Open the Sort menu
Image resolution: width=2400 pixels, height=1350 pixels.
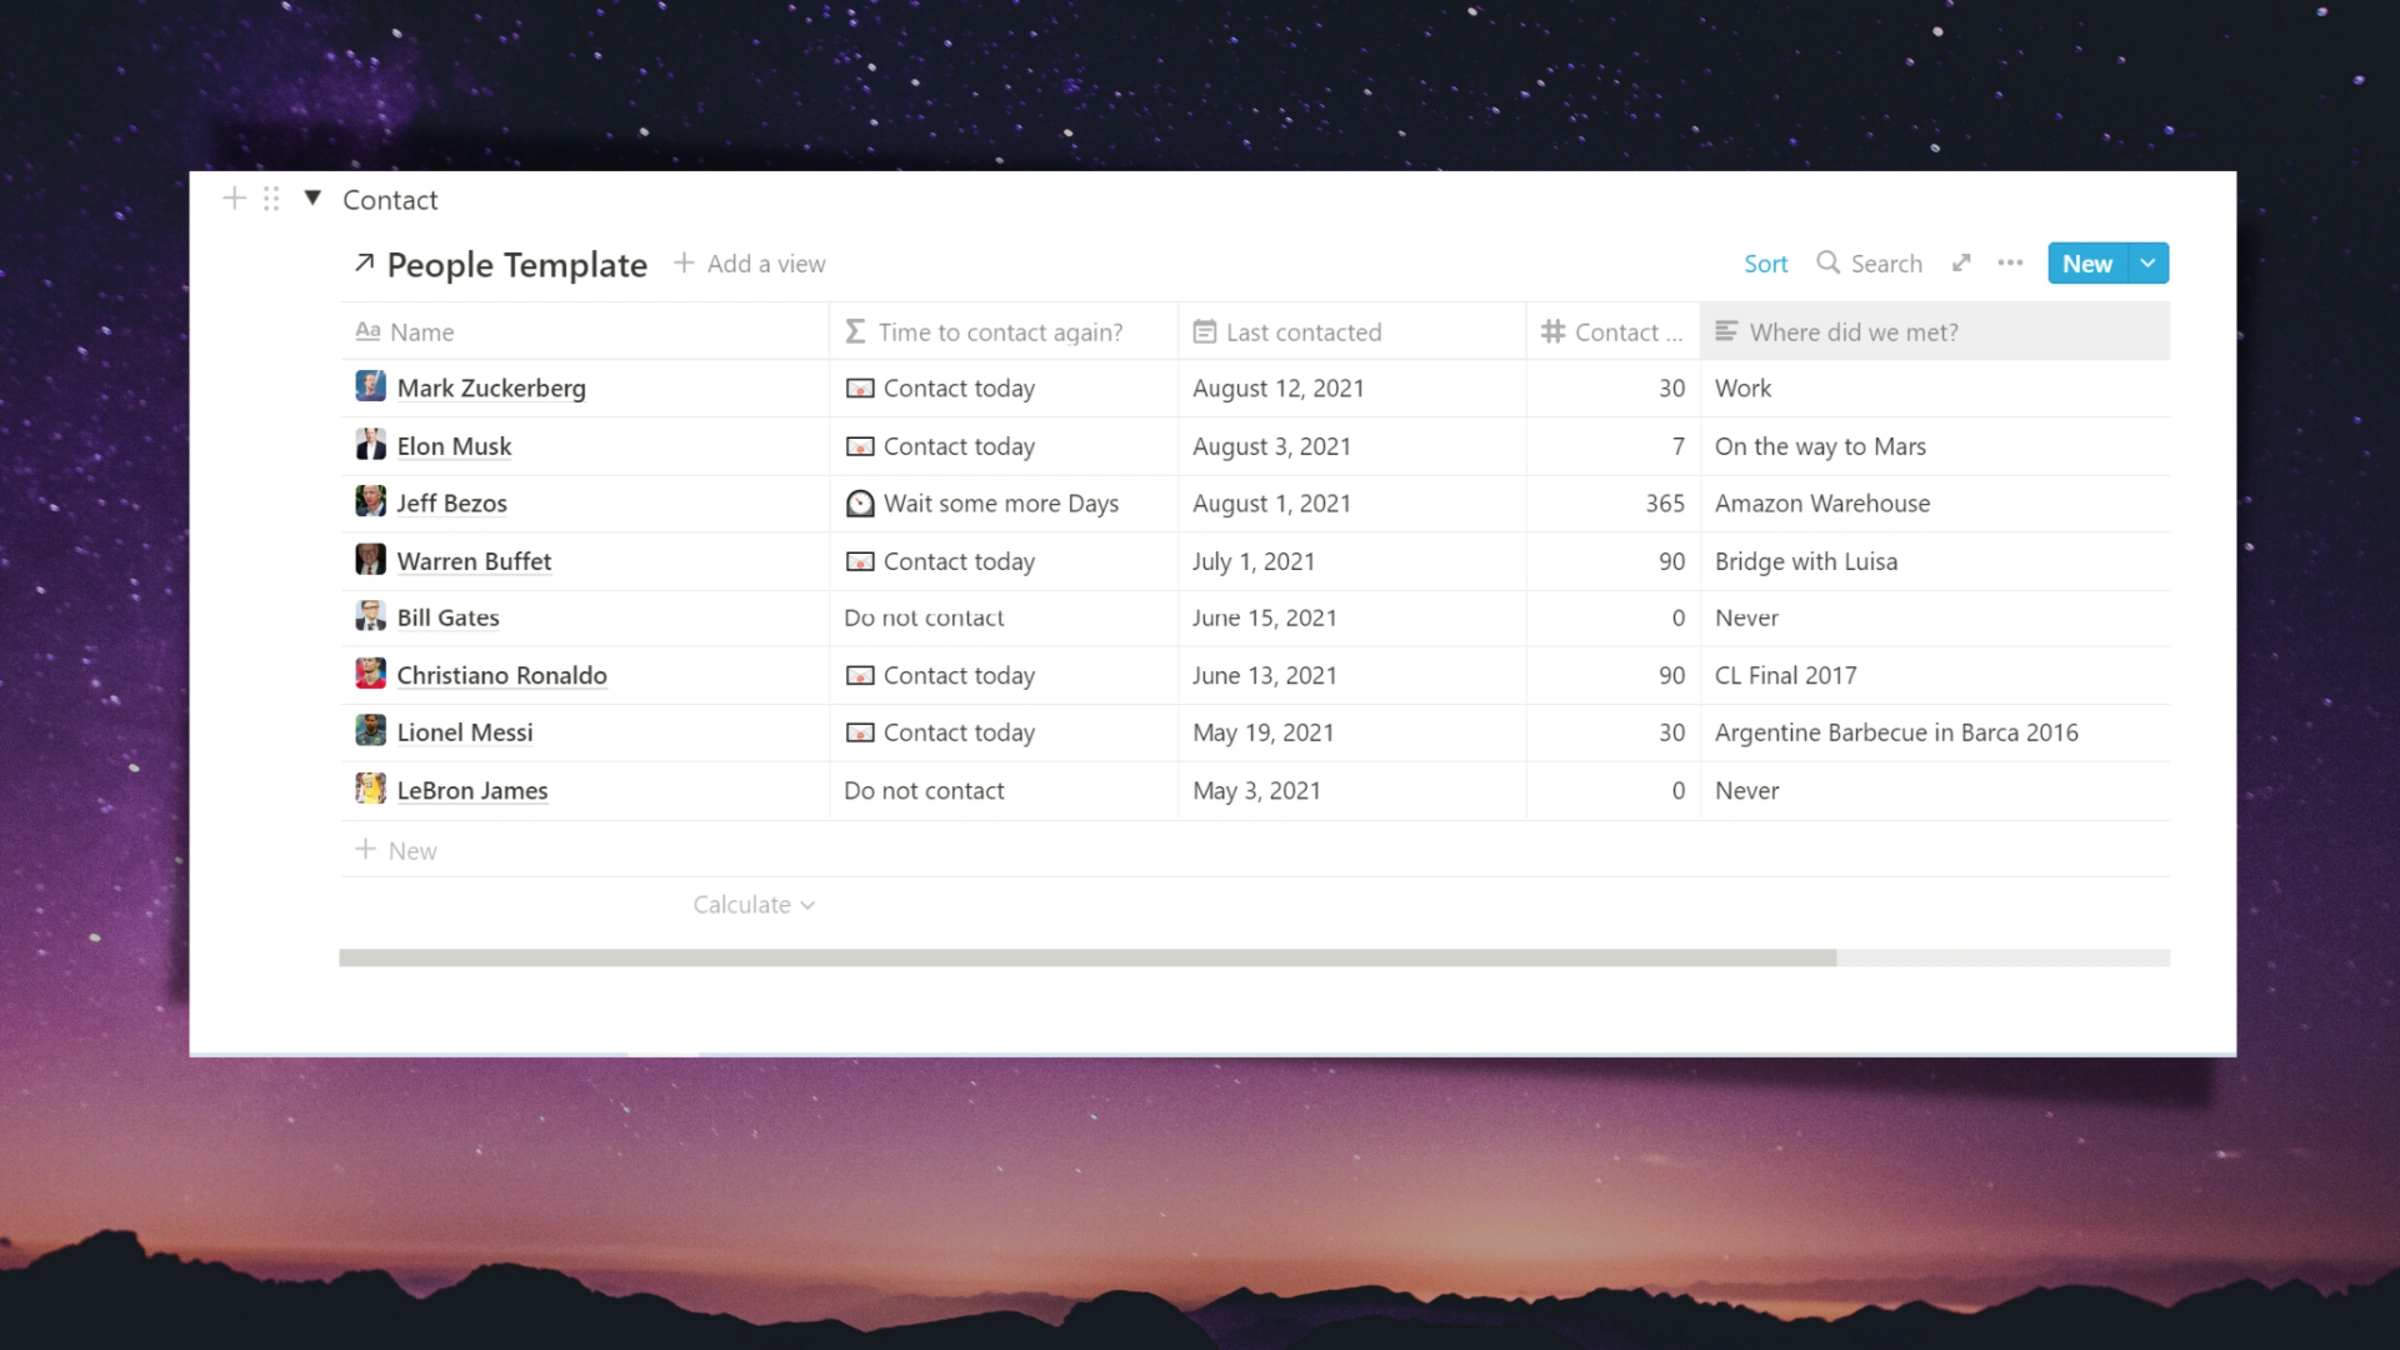pyautogui.click(x=1765, y=262)
